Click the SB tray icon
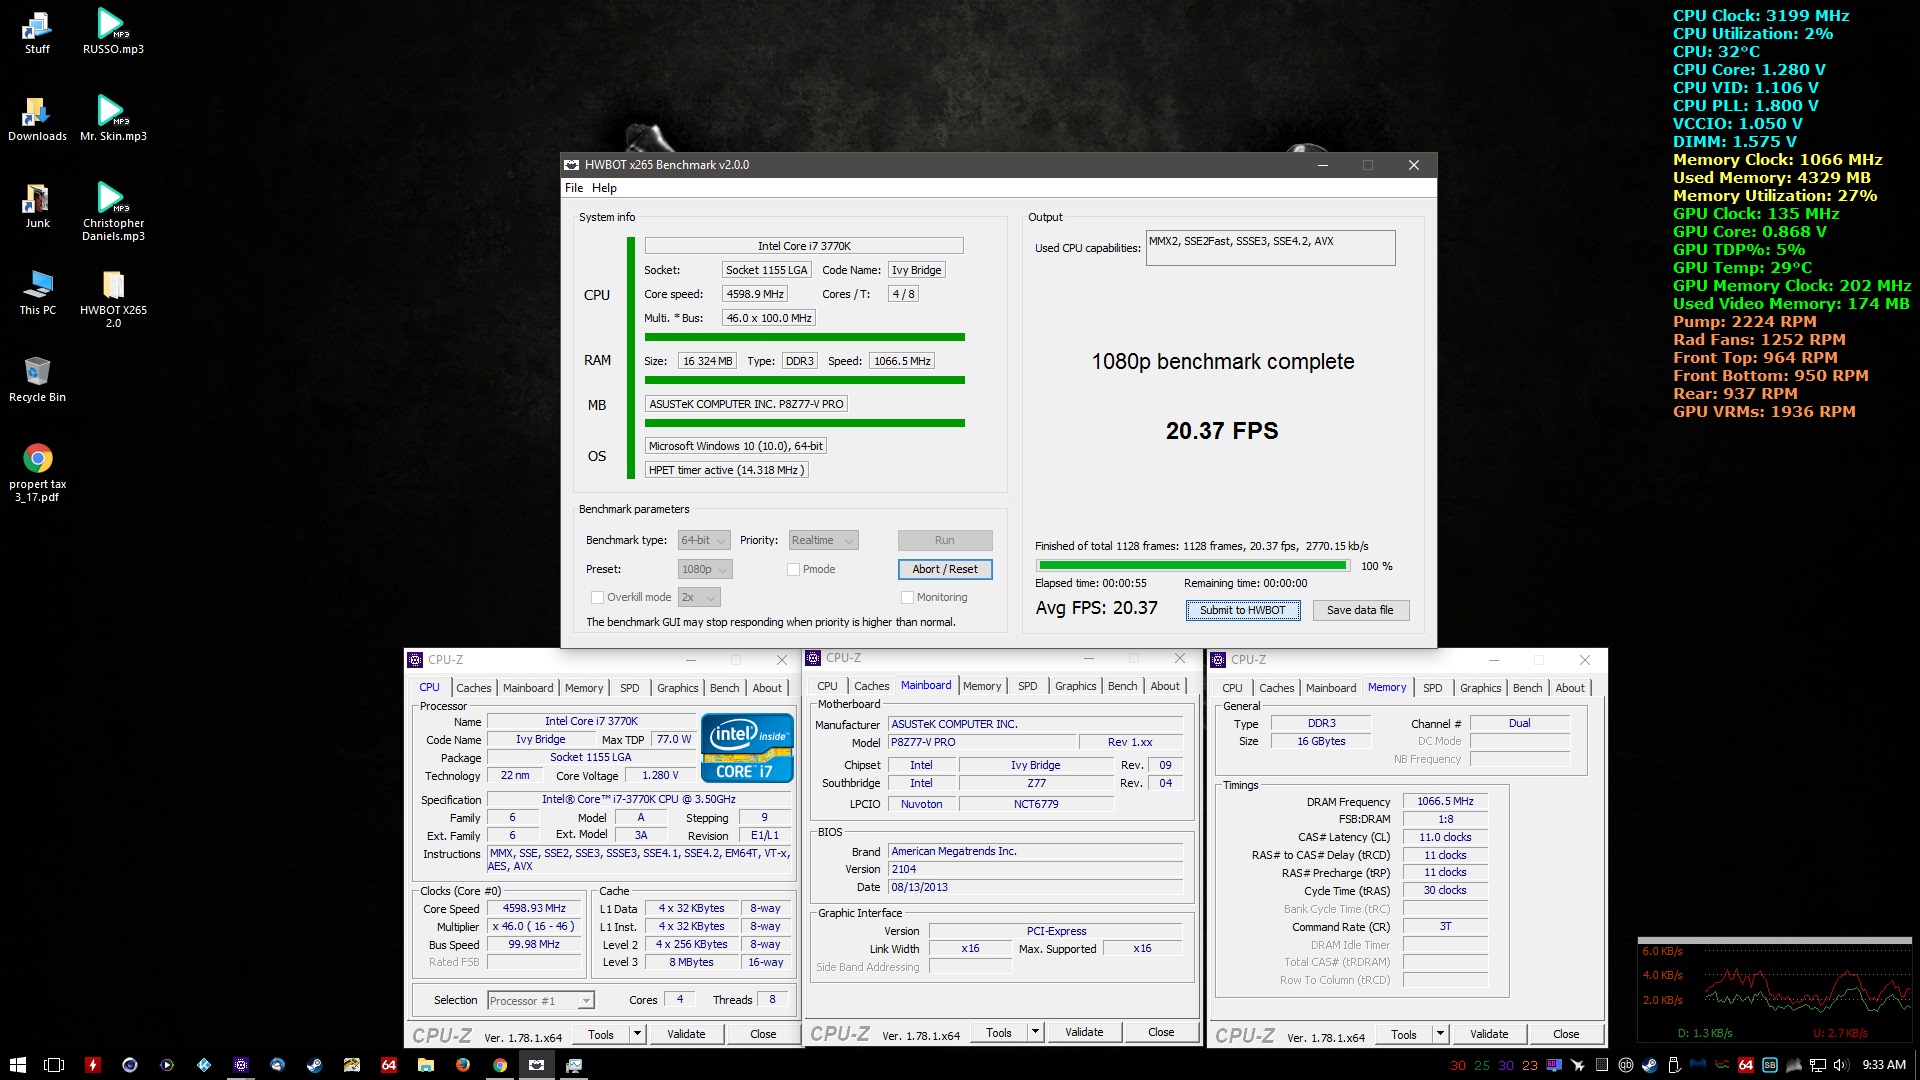 pyautogui.click(x=1770, y=1065)
